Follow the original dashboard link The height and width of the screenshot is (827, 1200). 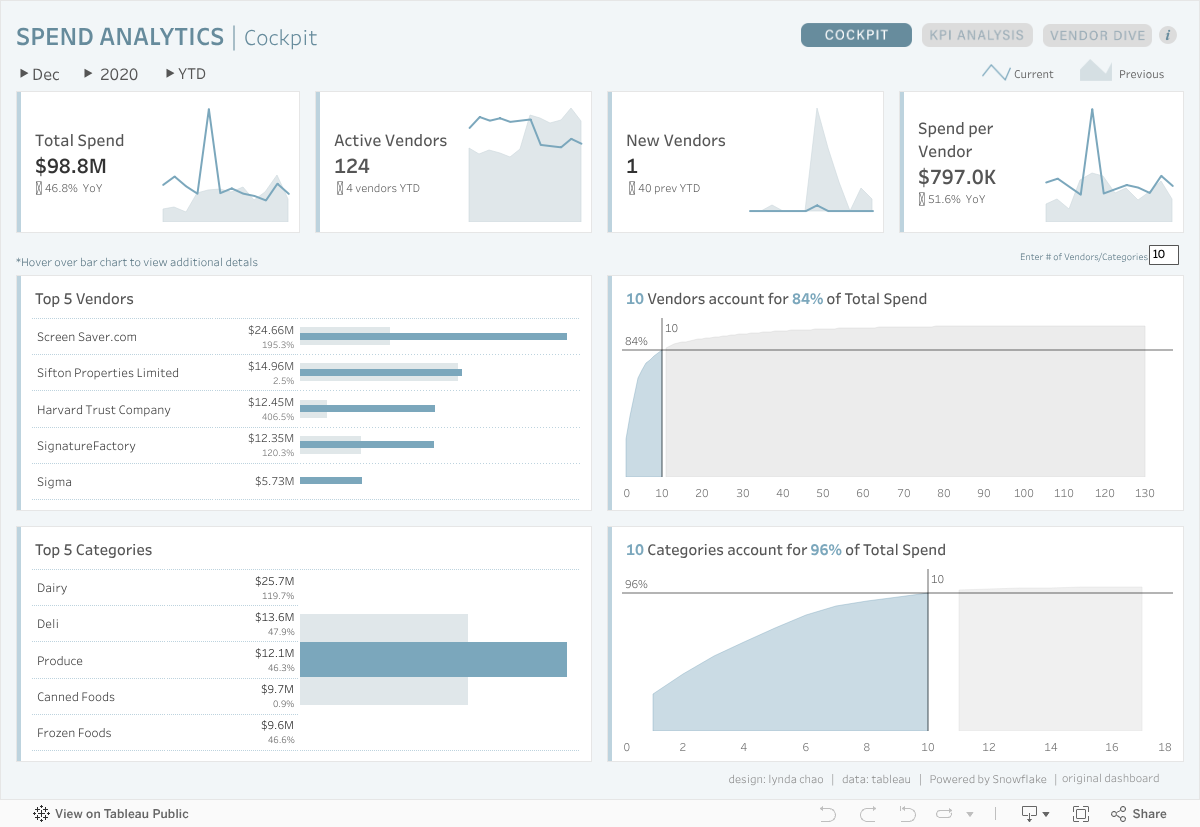coord(1110,777)
